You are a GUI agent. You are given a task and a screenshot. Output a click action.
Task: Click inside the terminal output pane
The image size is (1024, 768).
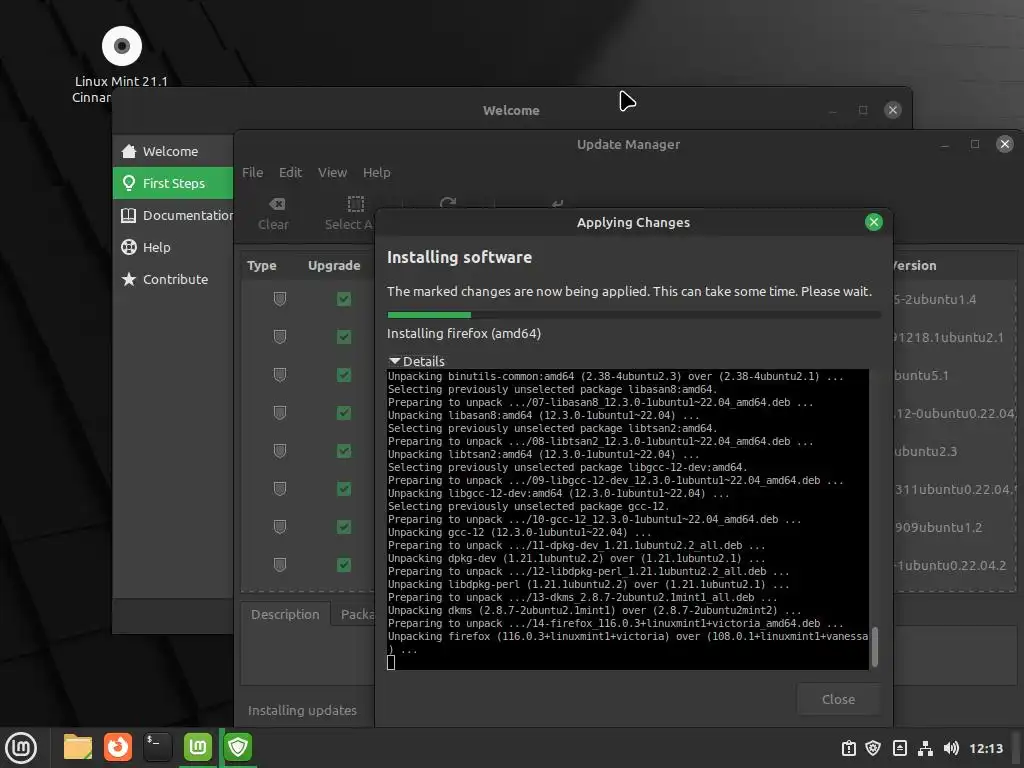tap(628, 519)
